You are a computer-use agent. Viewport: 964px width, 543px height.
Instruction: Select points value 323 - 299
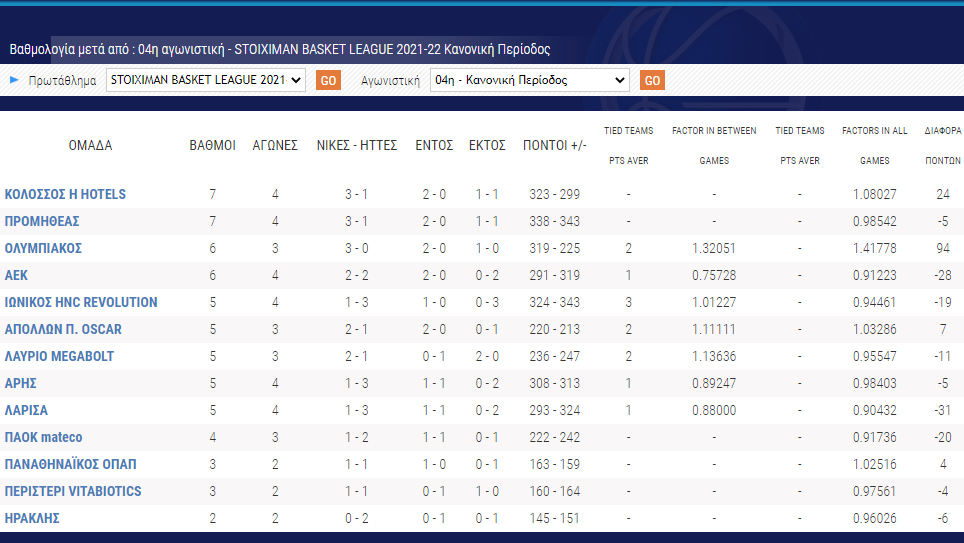click(x=555, y=194)
